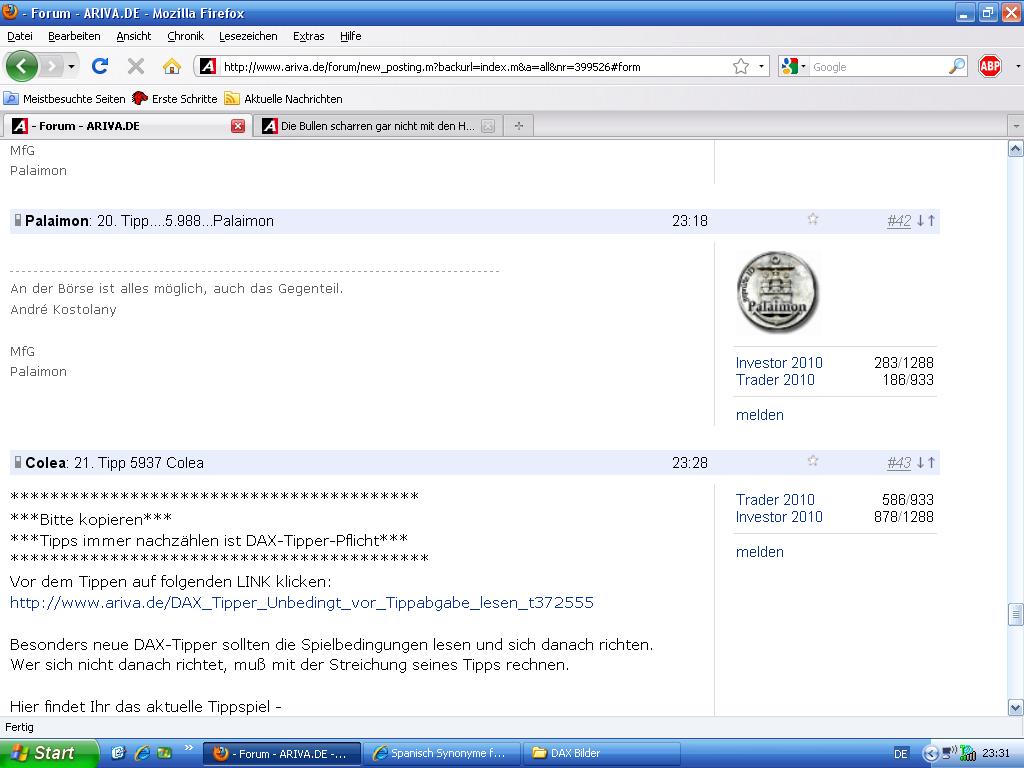This screenshot has height=768, width=1024.
Task: Jump up from post #43 with up arrow
Action: click(x=931, y=462)
